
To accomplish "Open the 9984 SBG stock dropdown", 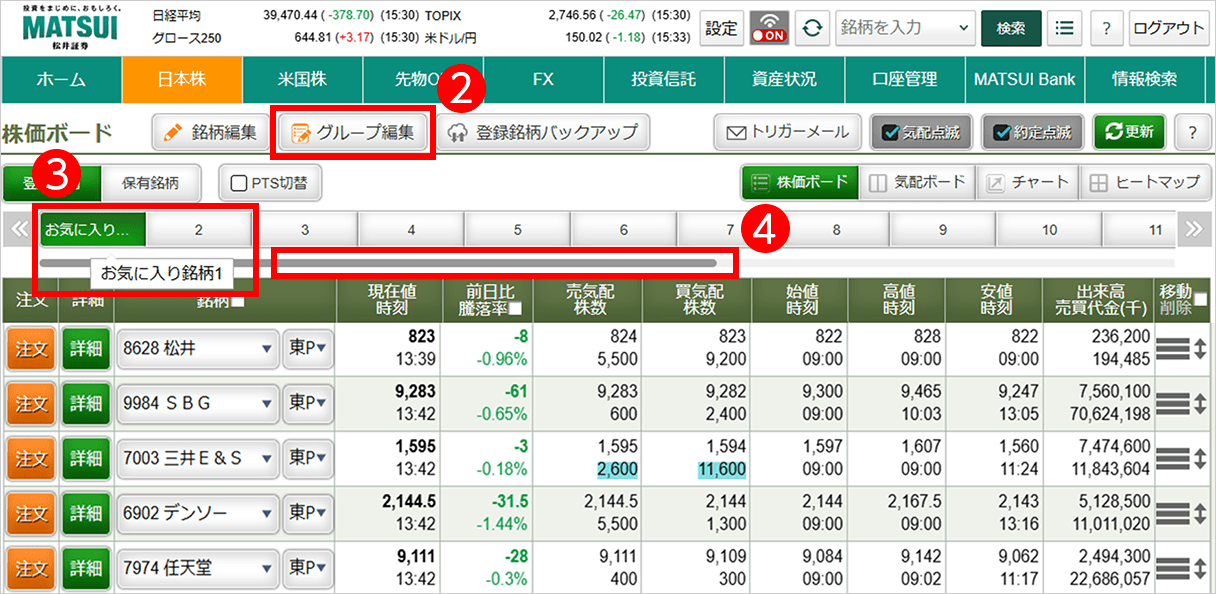I will click(x=197, y=403).
